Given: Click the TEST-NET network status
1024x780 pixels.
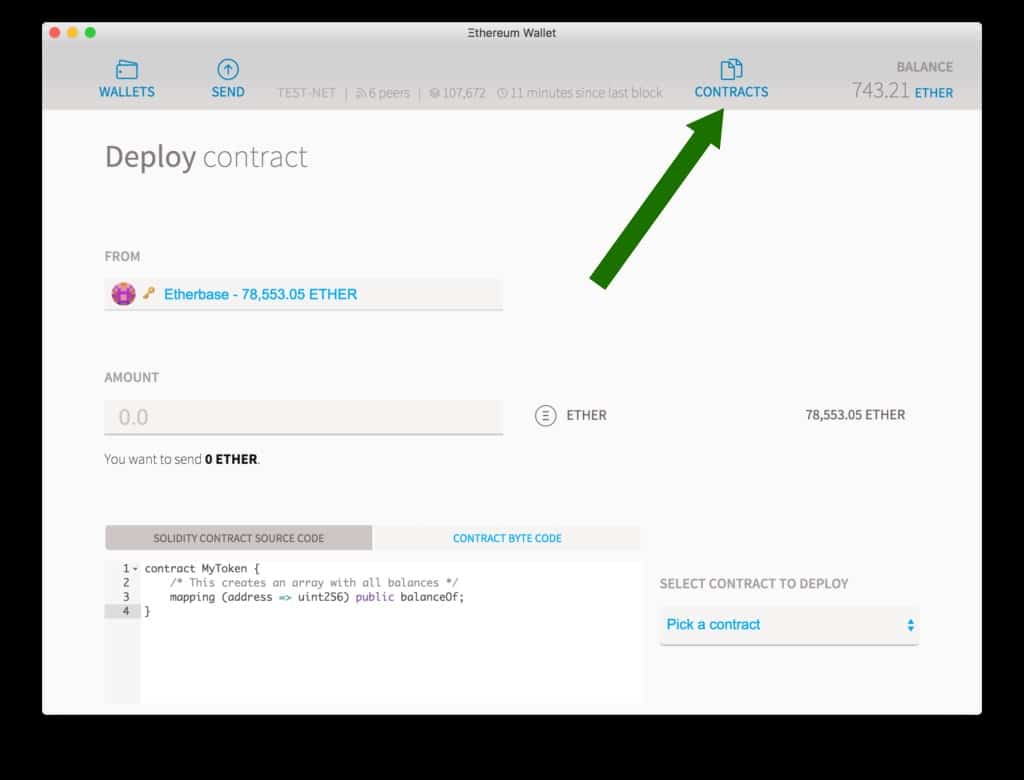Looking at the screenshot, I should (306, 93).
